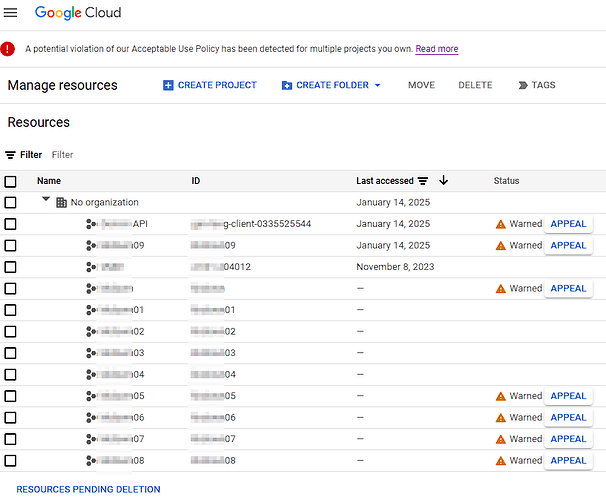
Task: Click Appeal for project ending 07
Action: (x=568, y=439)
